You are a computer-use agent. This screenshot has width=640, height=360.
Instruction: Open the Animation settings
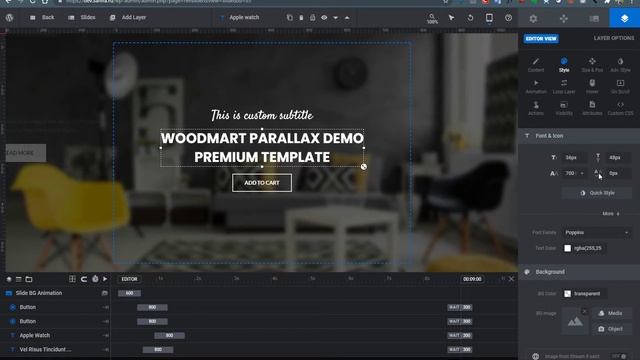coord(536,87)
